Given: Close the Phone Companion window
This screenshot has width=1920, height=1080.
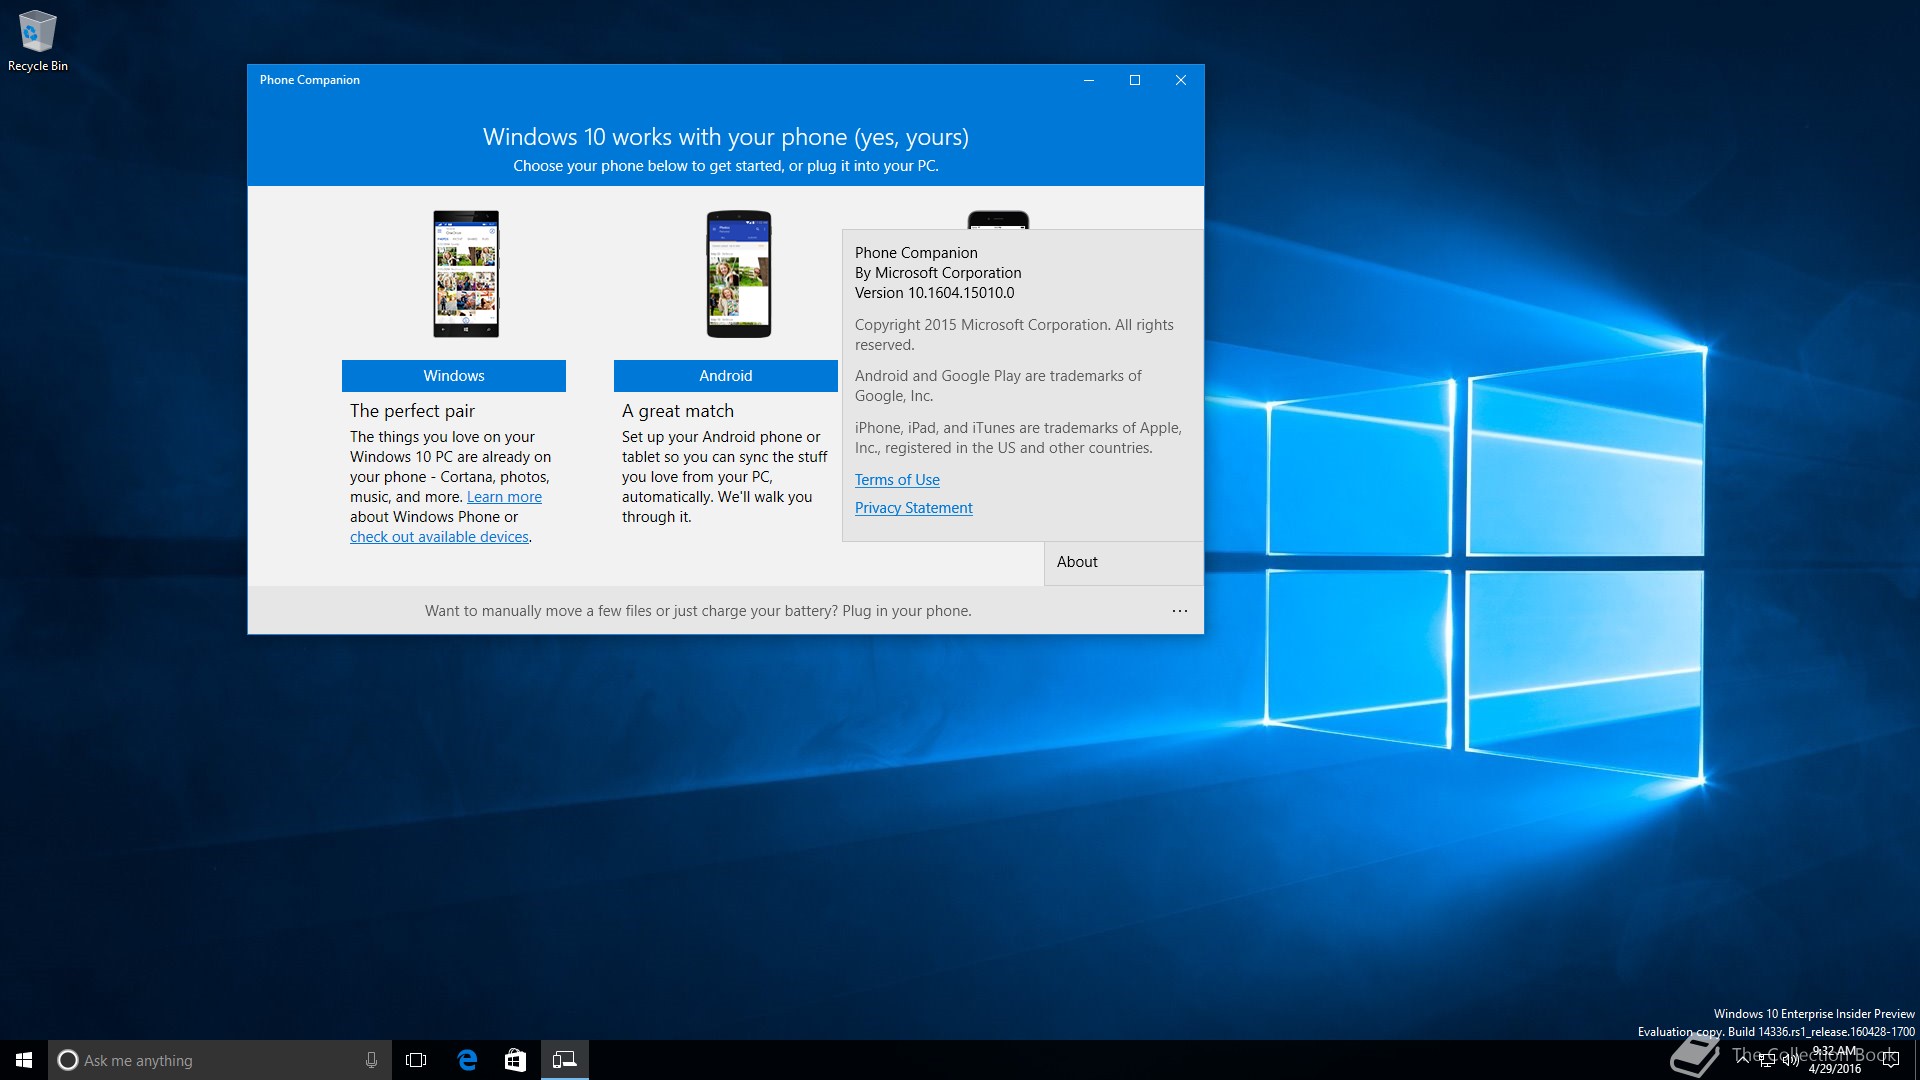Looking at the screenshot, I should click(1181, 80).
